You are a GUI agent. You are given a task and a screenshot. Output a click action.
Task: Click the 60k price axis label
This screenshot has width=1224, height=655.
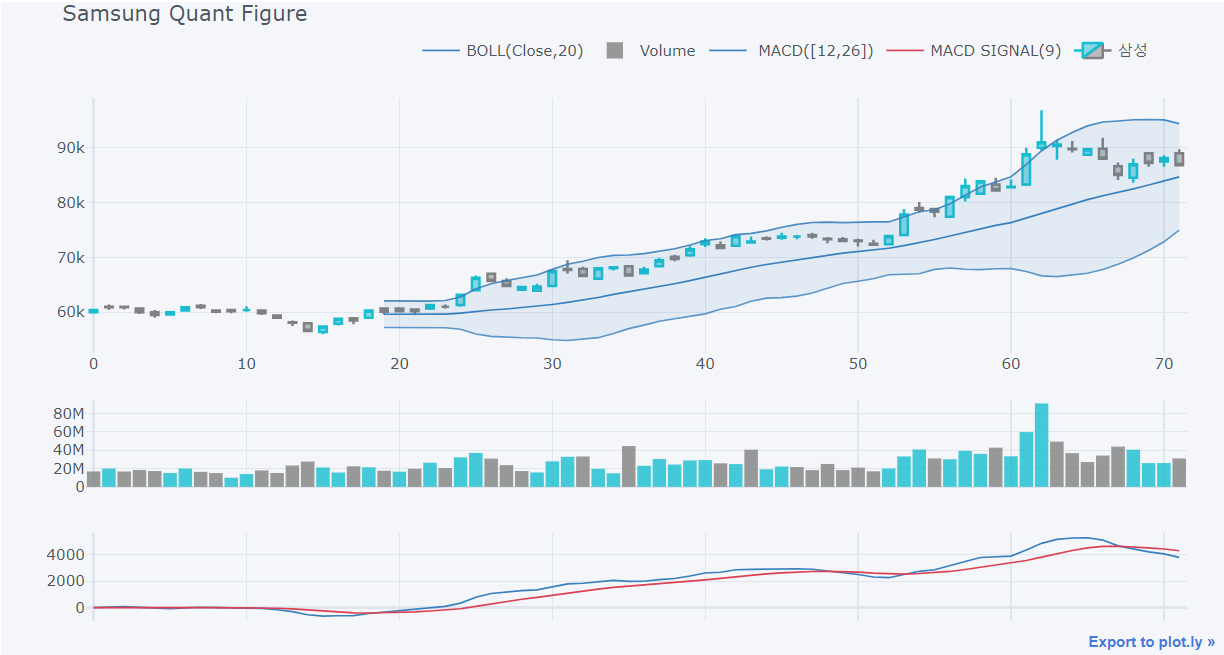(70, 312)
